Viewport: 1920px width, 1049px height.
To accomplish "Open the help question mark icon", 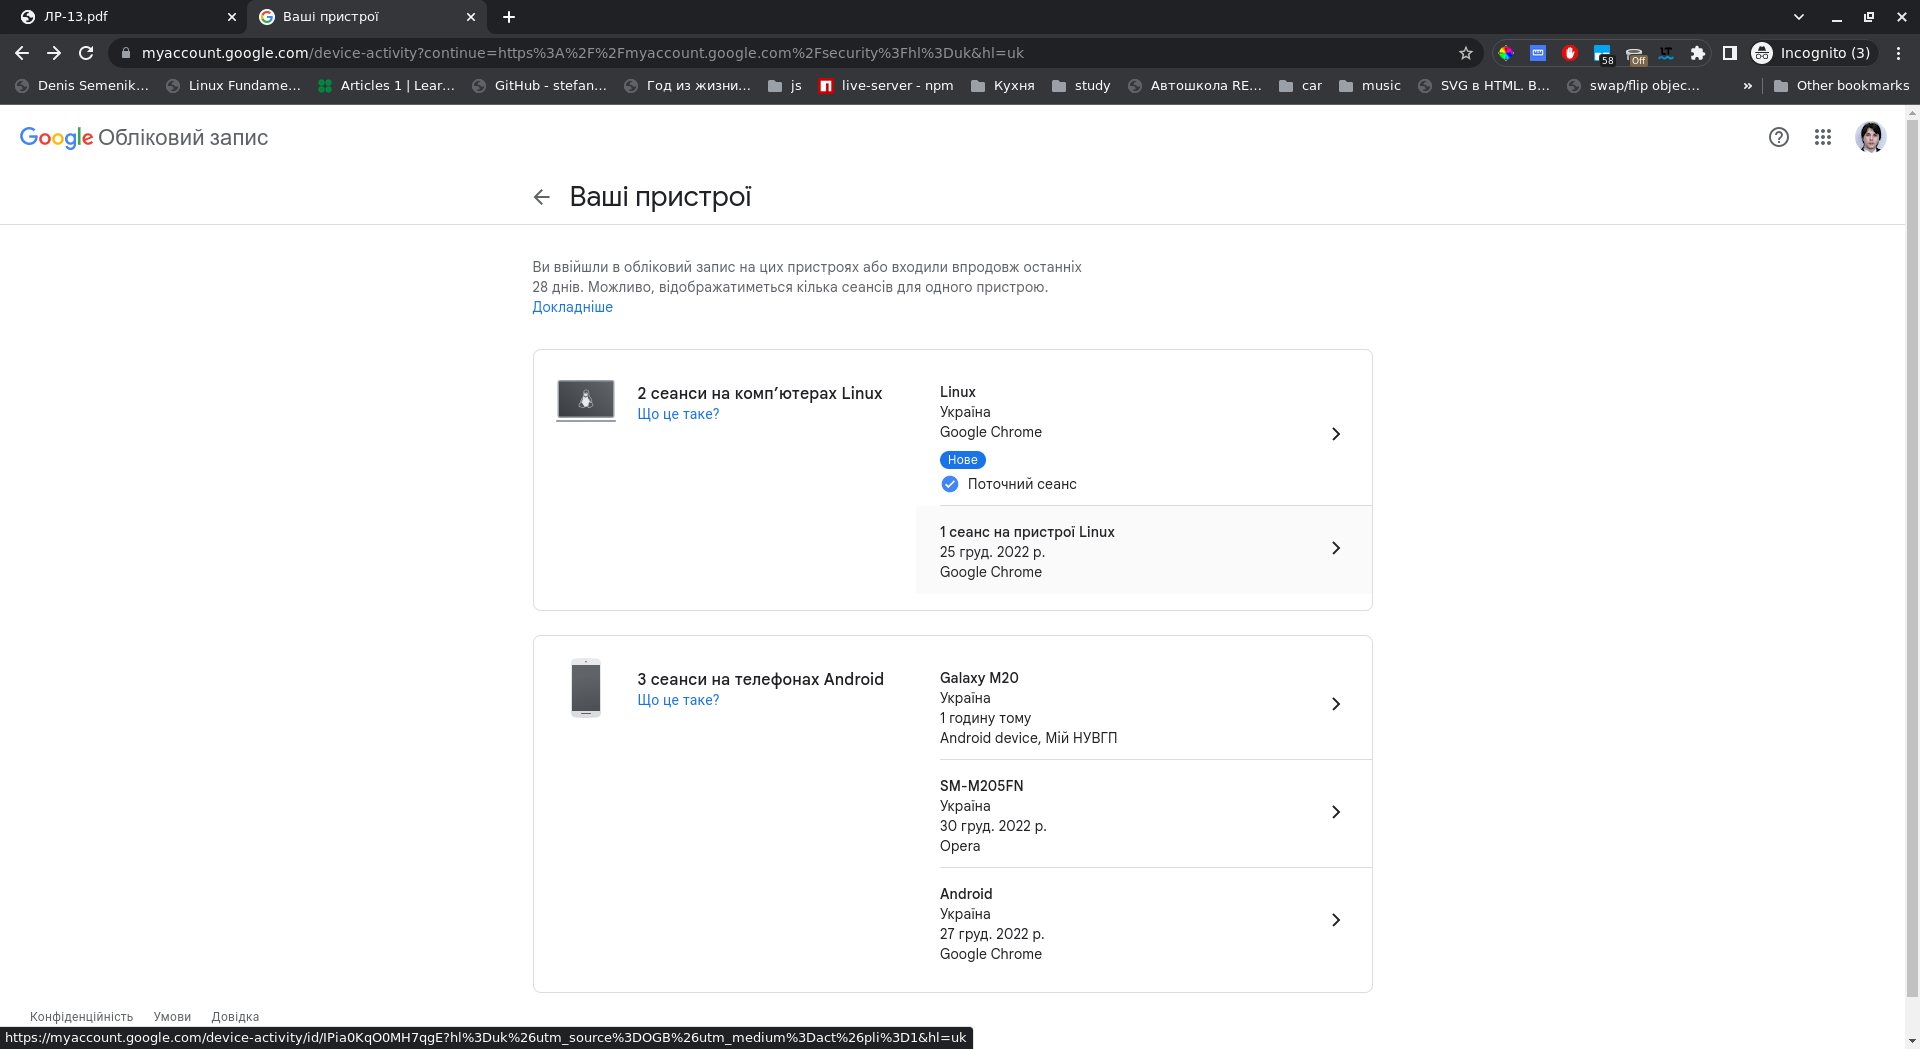I will coord(1778,137).
